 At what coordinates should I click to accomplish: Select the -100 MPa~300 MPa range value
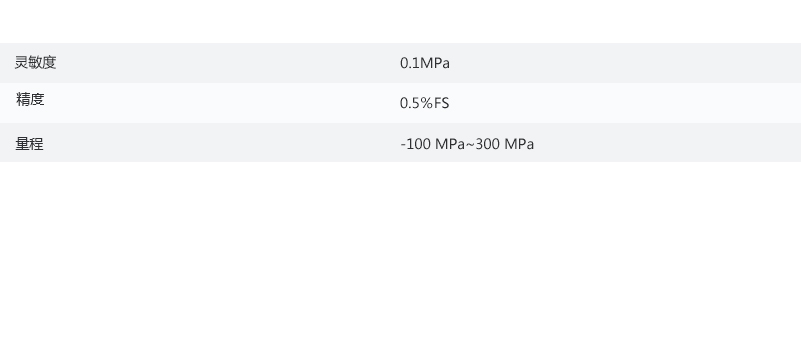click(467, 144)
